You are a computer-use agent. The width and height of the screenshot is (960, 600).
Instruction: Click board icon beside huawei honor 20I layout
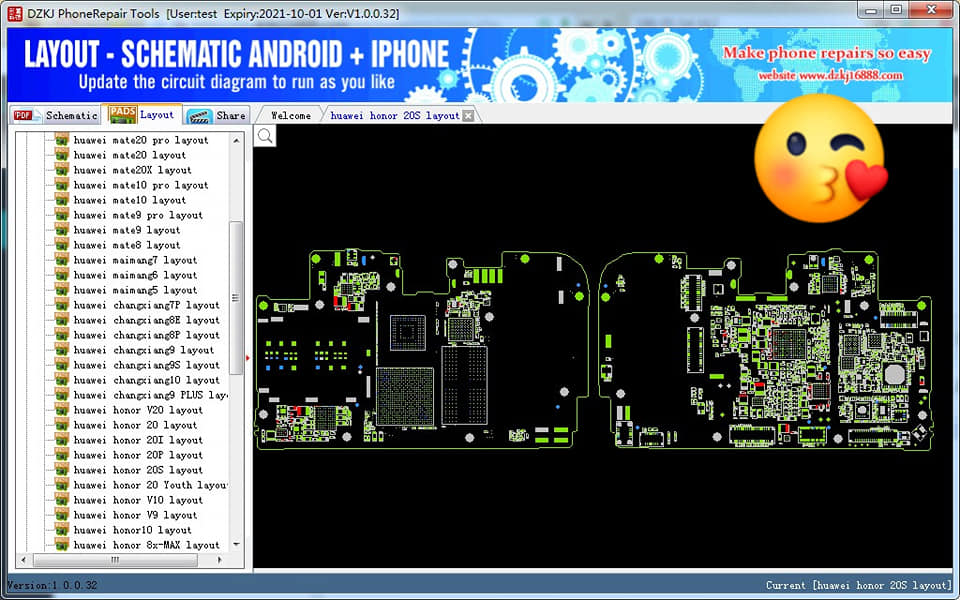point(61,440)
